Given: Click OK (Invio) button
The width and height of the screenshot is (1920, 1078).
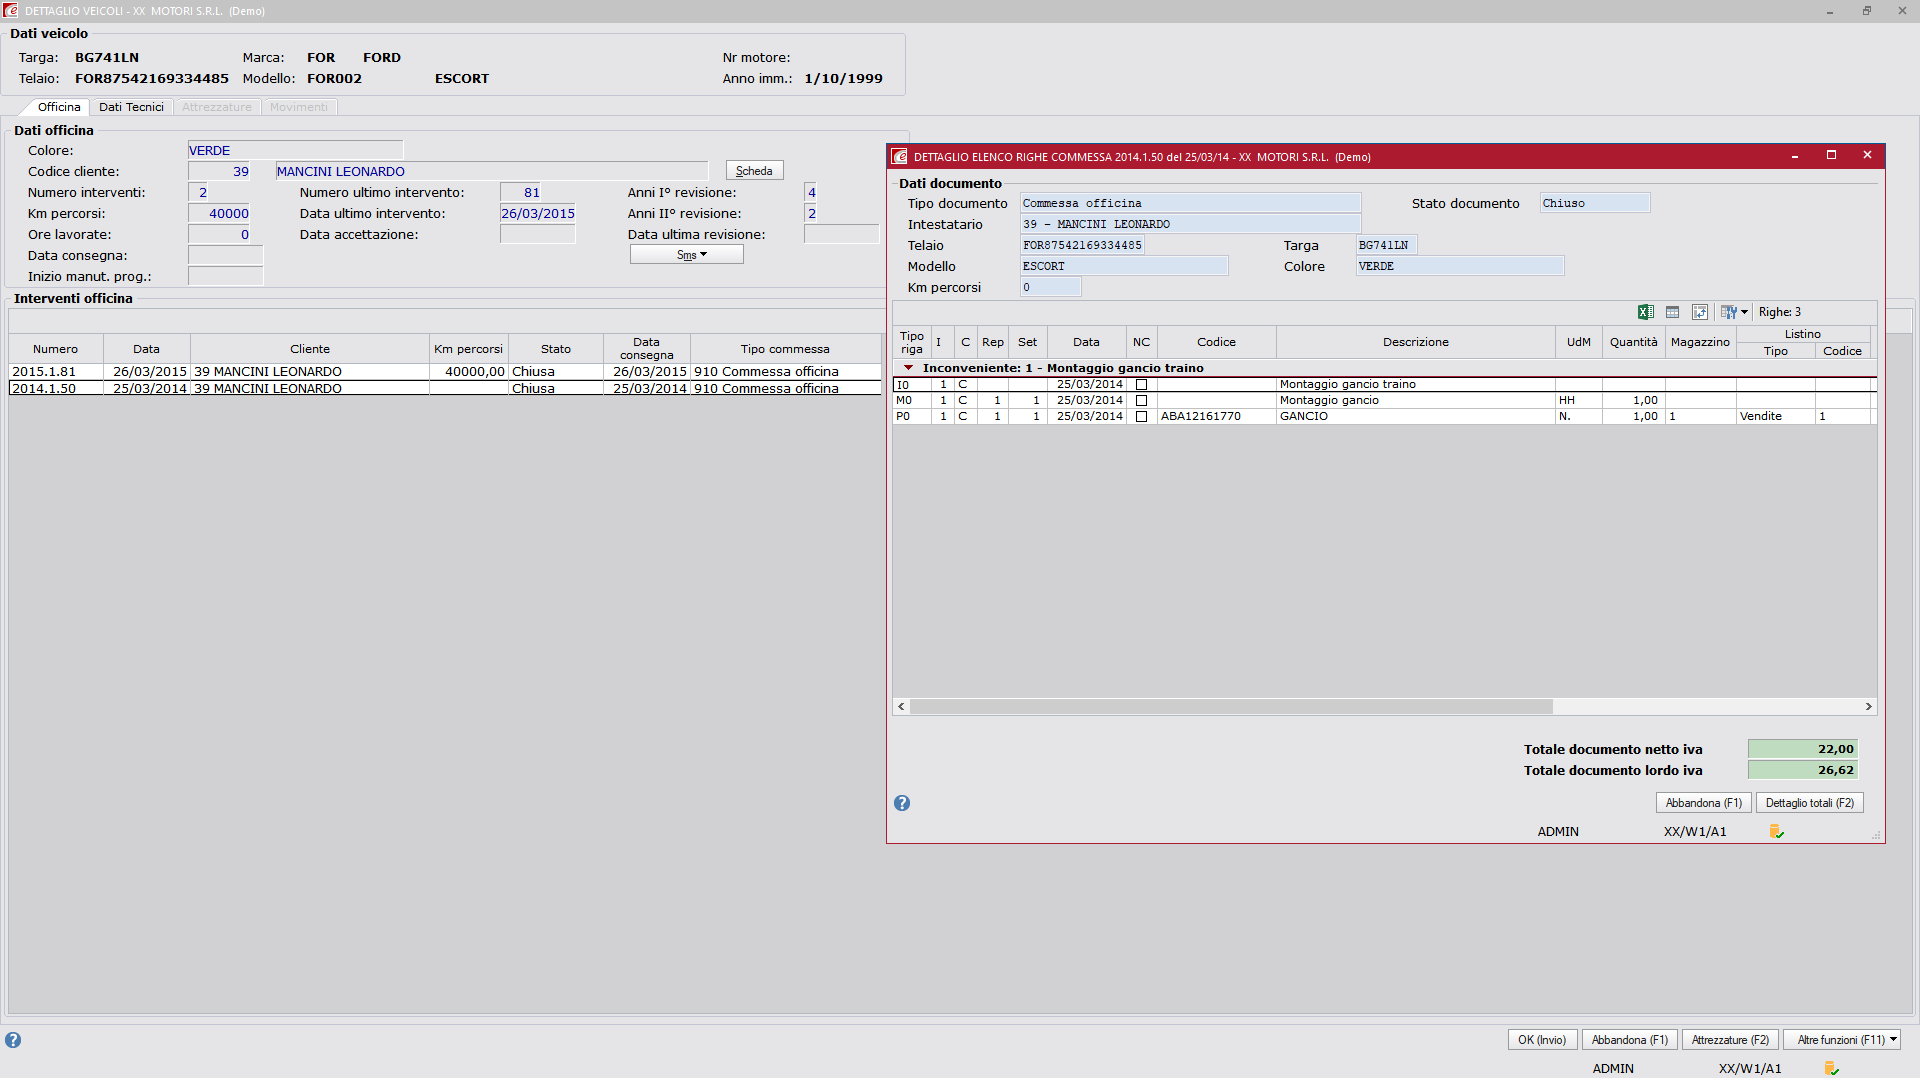Looking at the screenshot, I should click(1542, 1040).
